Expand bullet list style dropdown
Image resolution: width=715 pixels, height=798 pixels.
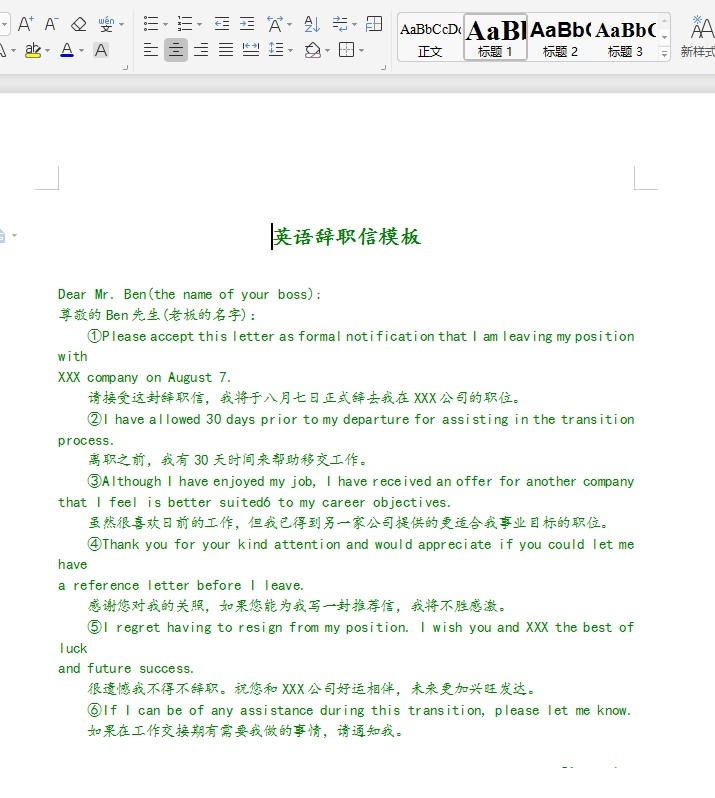(x=165, y=24)
